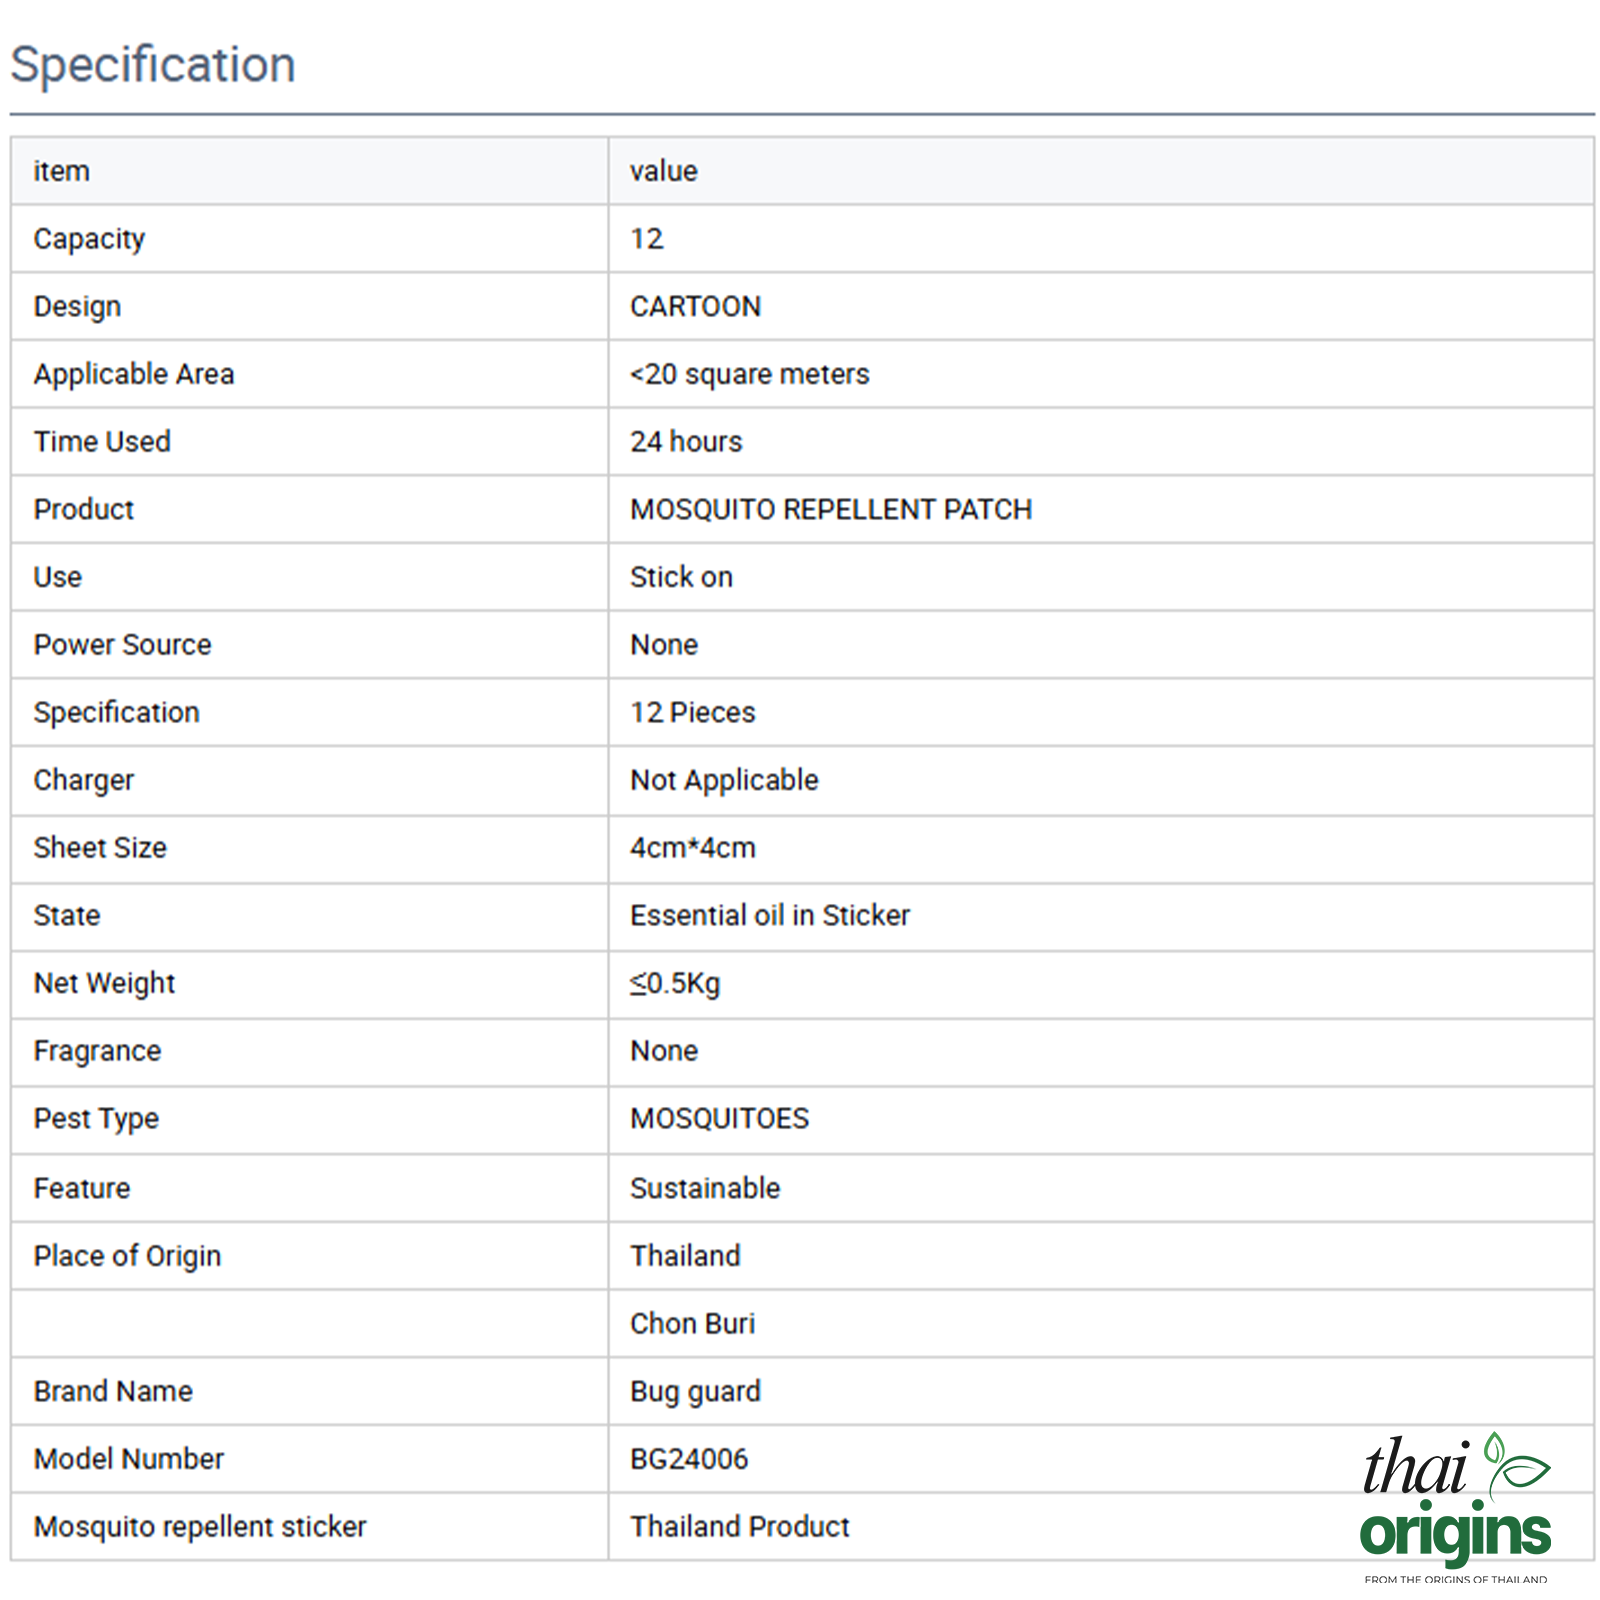
Task: Select the 'Bug guard' brand name value
Action: pyautogui.click(x=695, y=1391)
